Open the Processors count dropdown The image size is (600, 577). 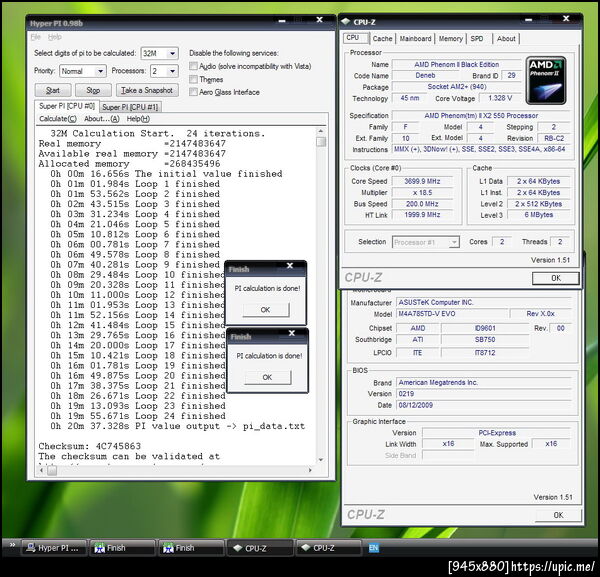point(173,71)
